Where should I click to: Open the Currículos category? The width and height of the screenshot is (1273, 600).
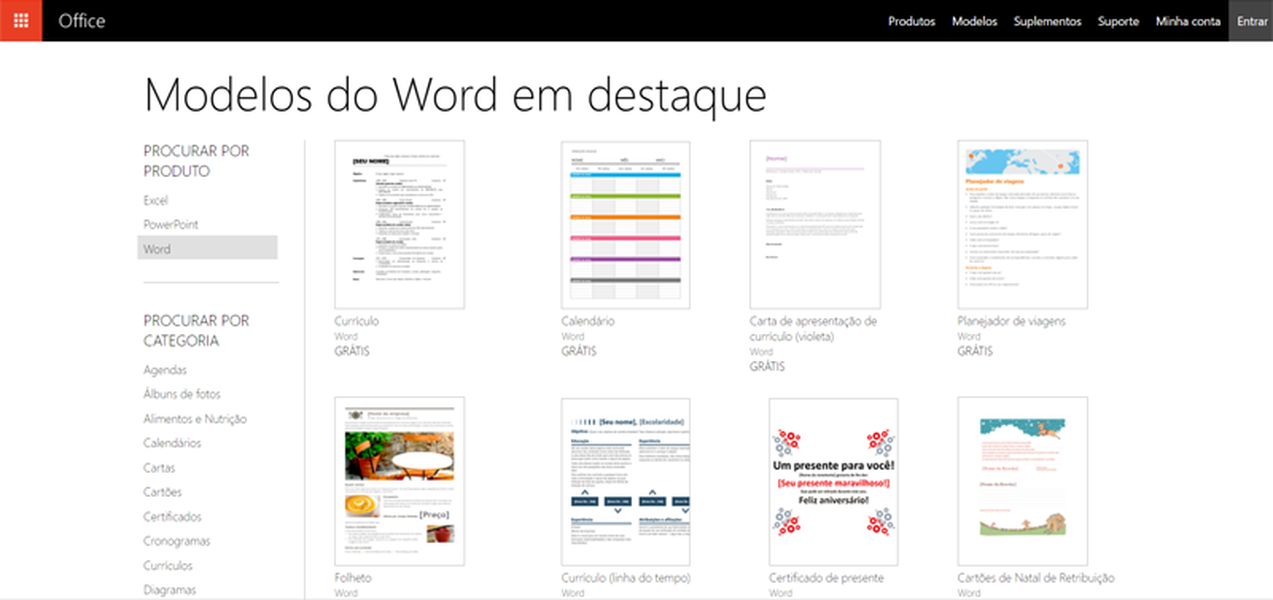tap(168, 565)
